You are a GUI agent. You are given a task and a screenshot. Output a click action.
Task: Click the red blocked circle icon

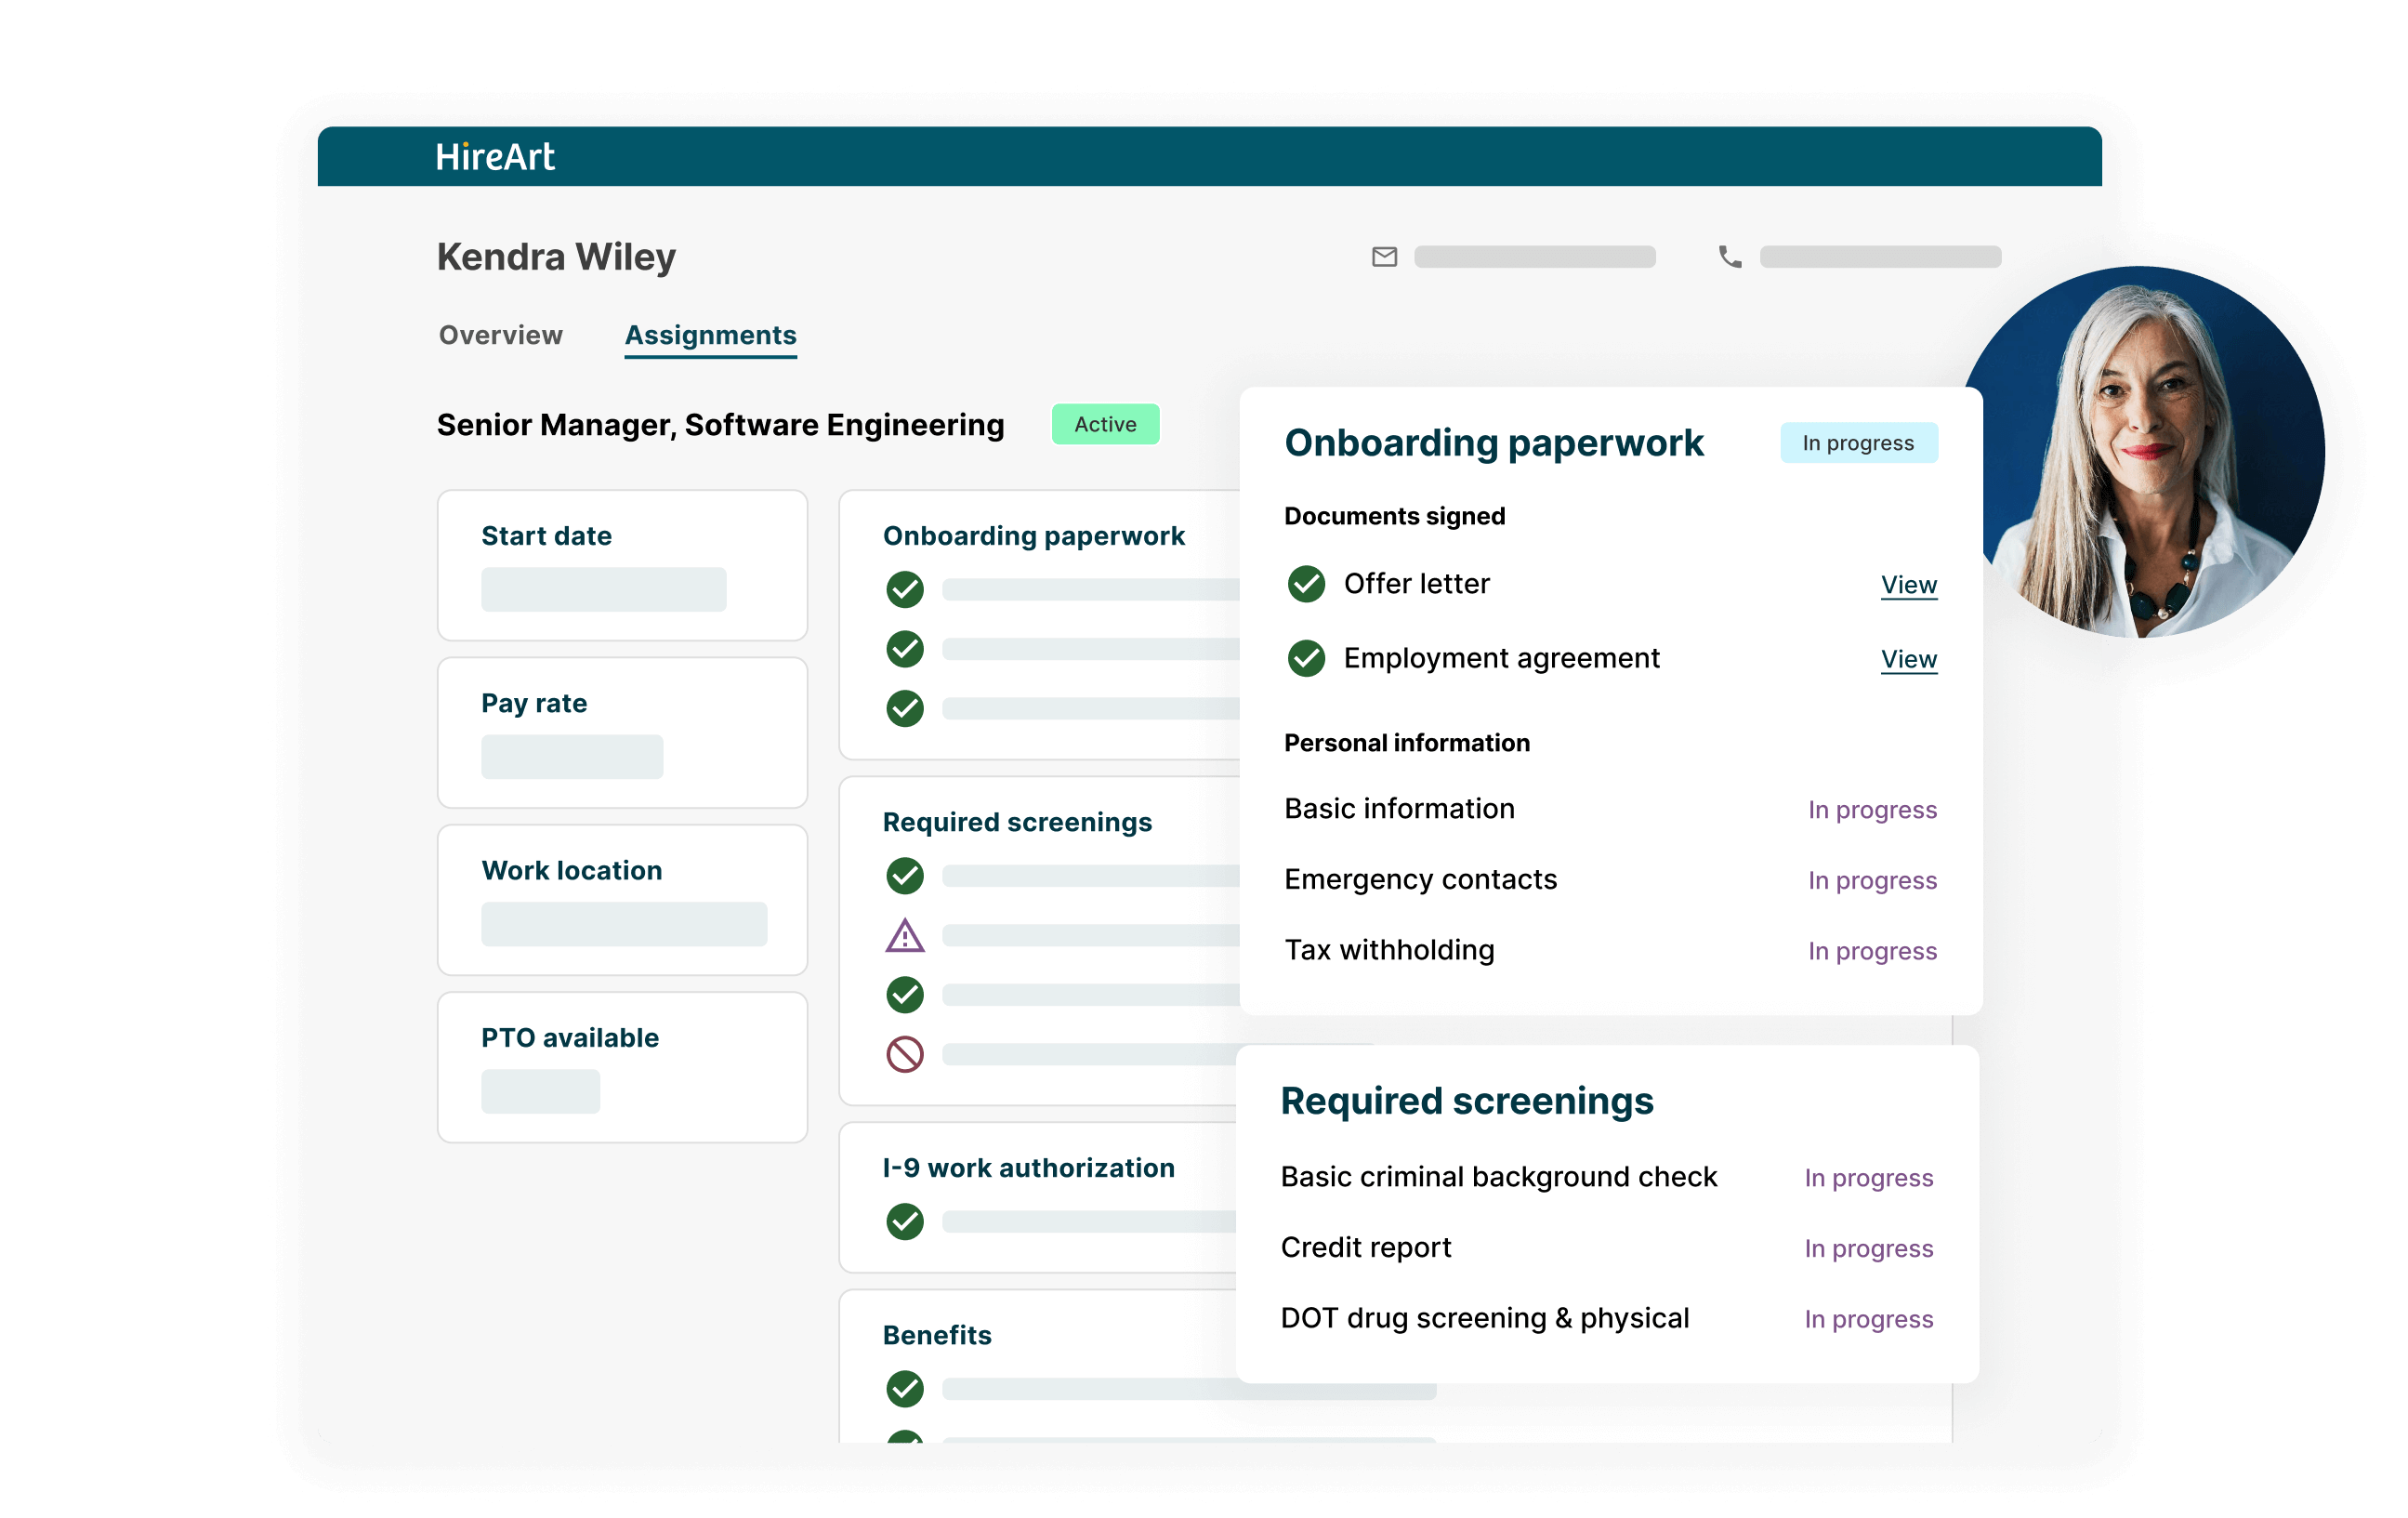(x=904, y=1054)
